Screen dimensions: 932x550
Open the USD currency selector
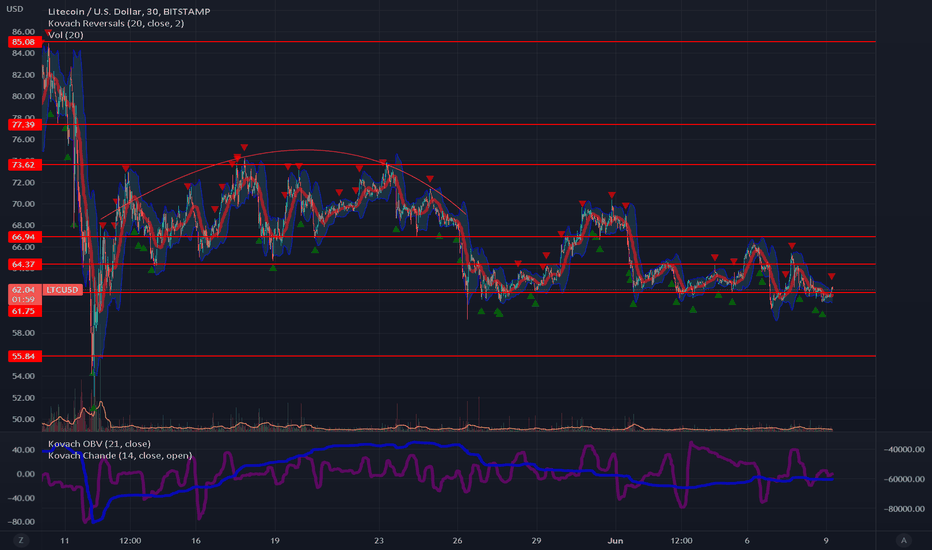[x=14, y=9]
